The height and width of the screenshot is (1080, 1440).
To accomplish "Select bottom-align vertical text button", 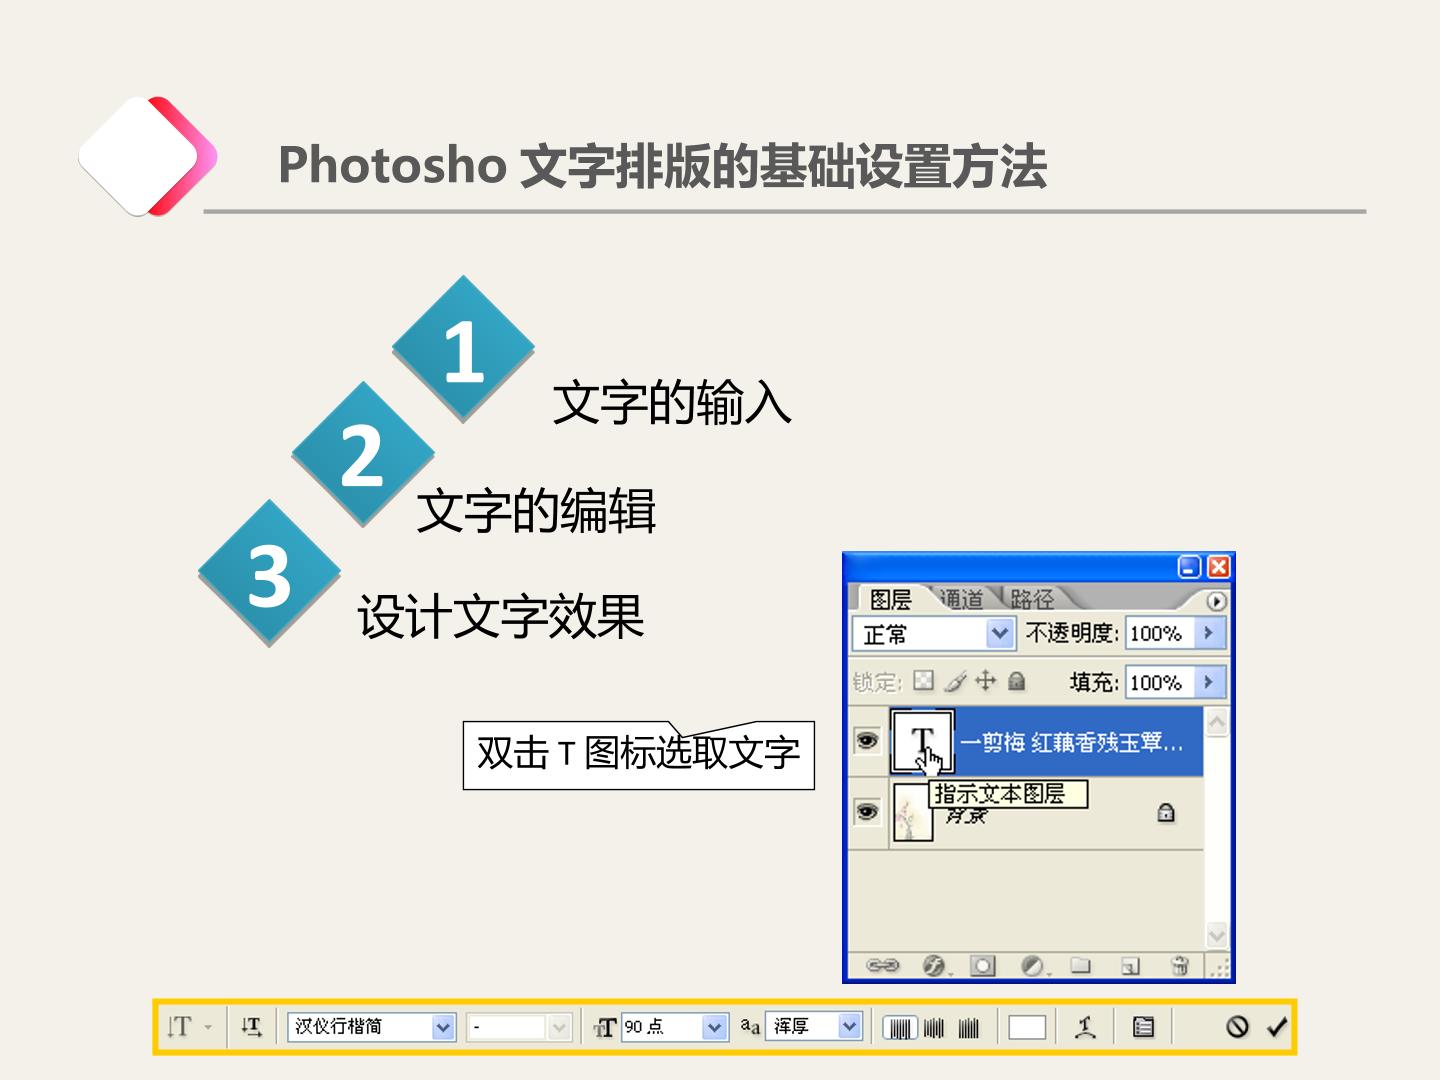I will [969, 1028].
